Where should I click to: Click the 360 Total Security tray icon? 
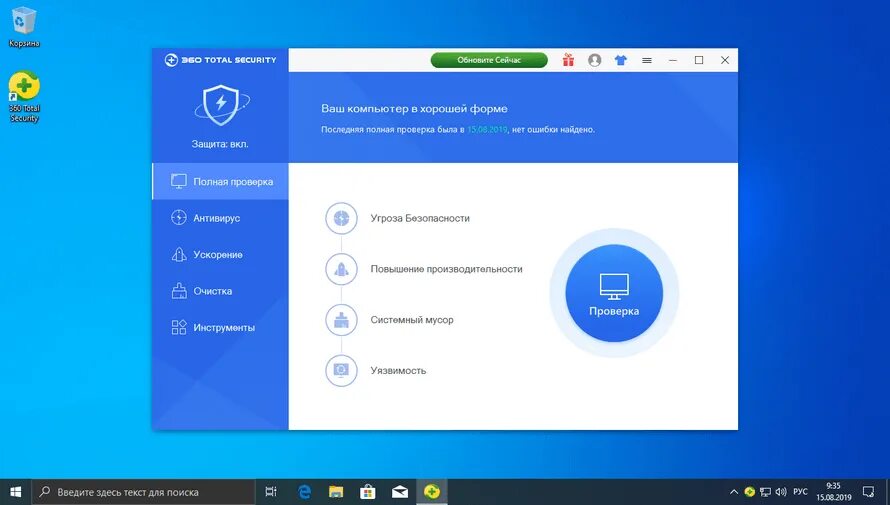pos(750,492)
